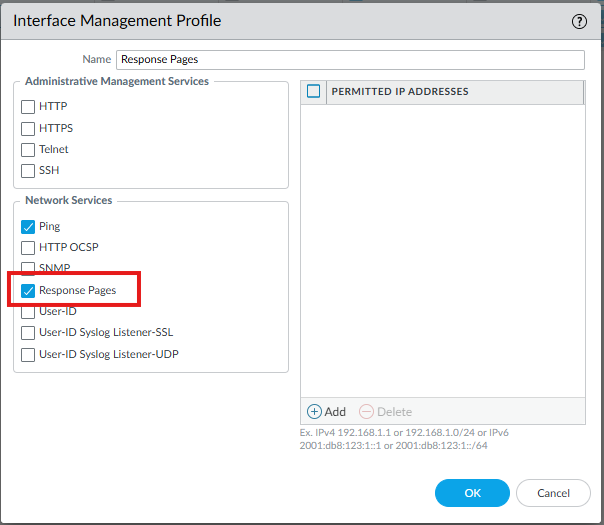604x525 pixels.
Task: Enable the HTTPS checkbox
Action: (28, 128)
